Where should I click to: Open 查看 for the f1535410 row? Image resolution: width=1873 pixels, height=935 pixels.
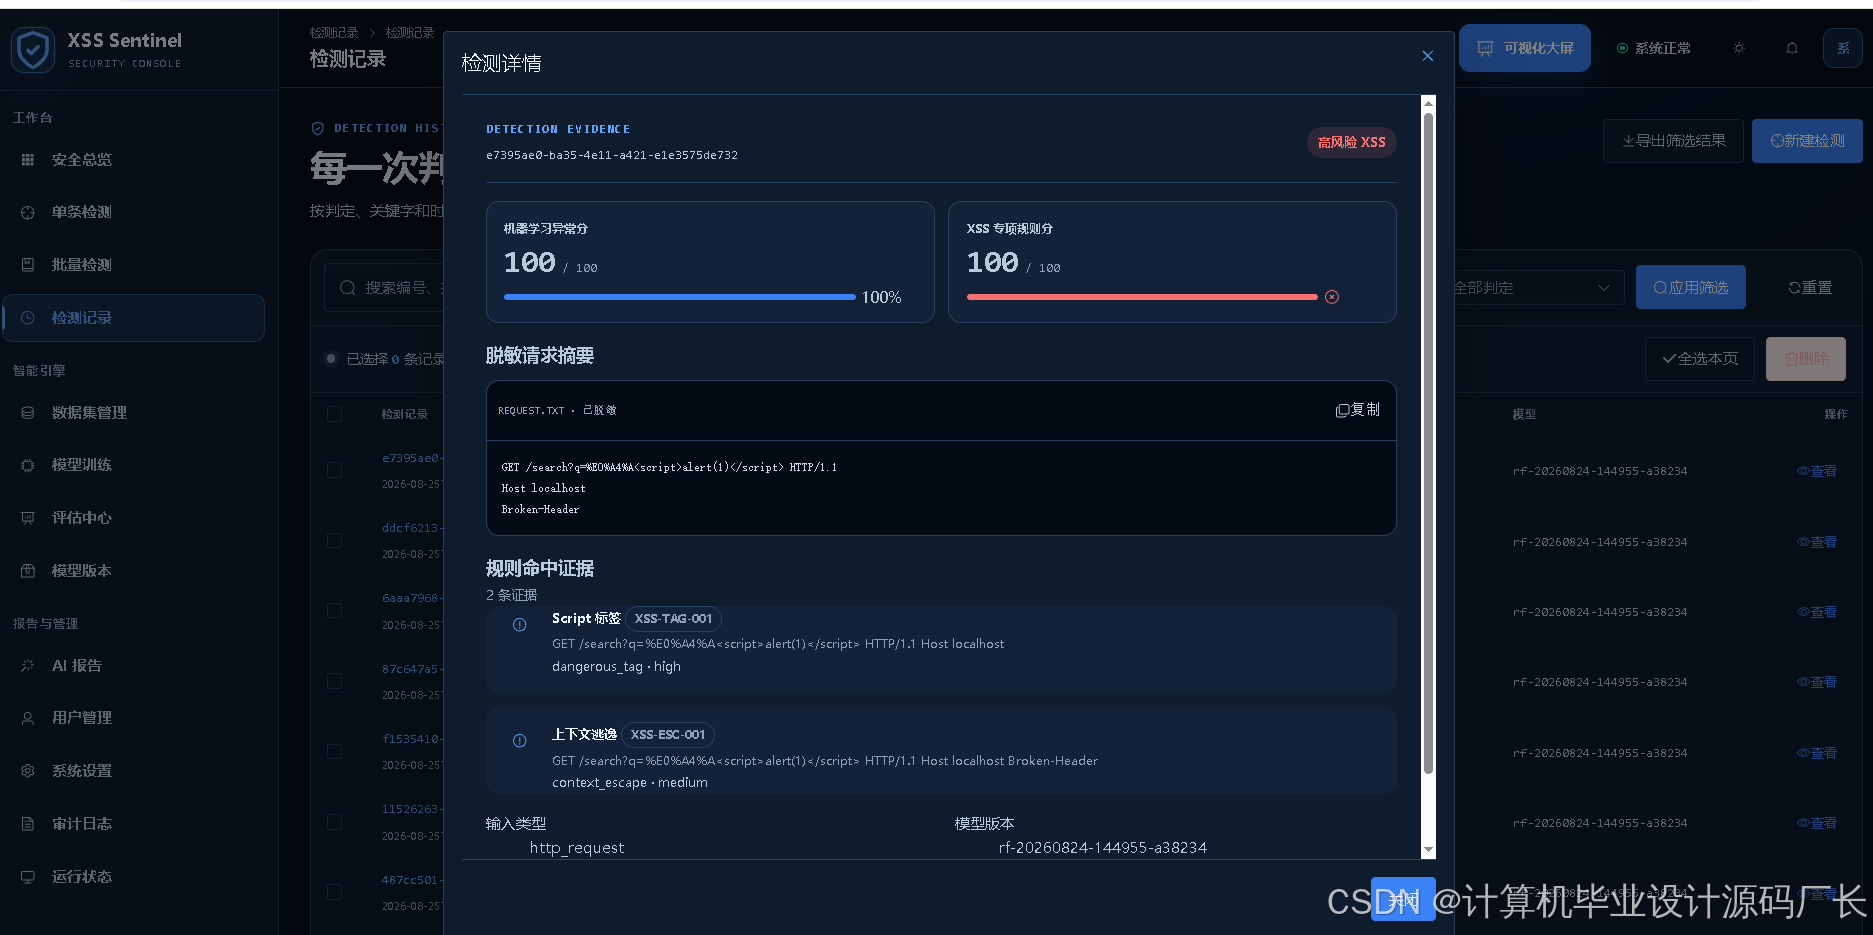click(1816, 753)
